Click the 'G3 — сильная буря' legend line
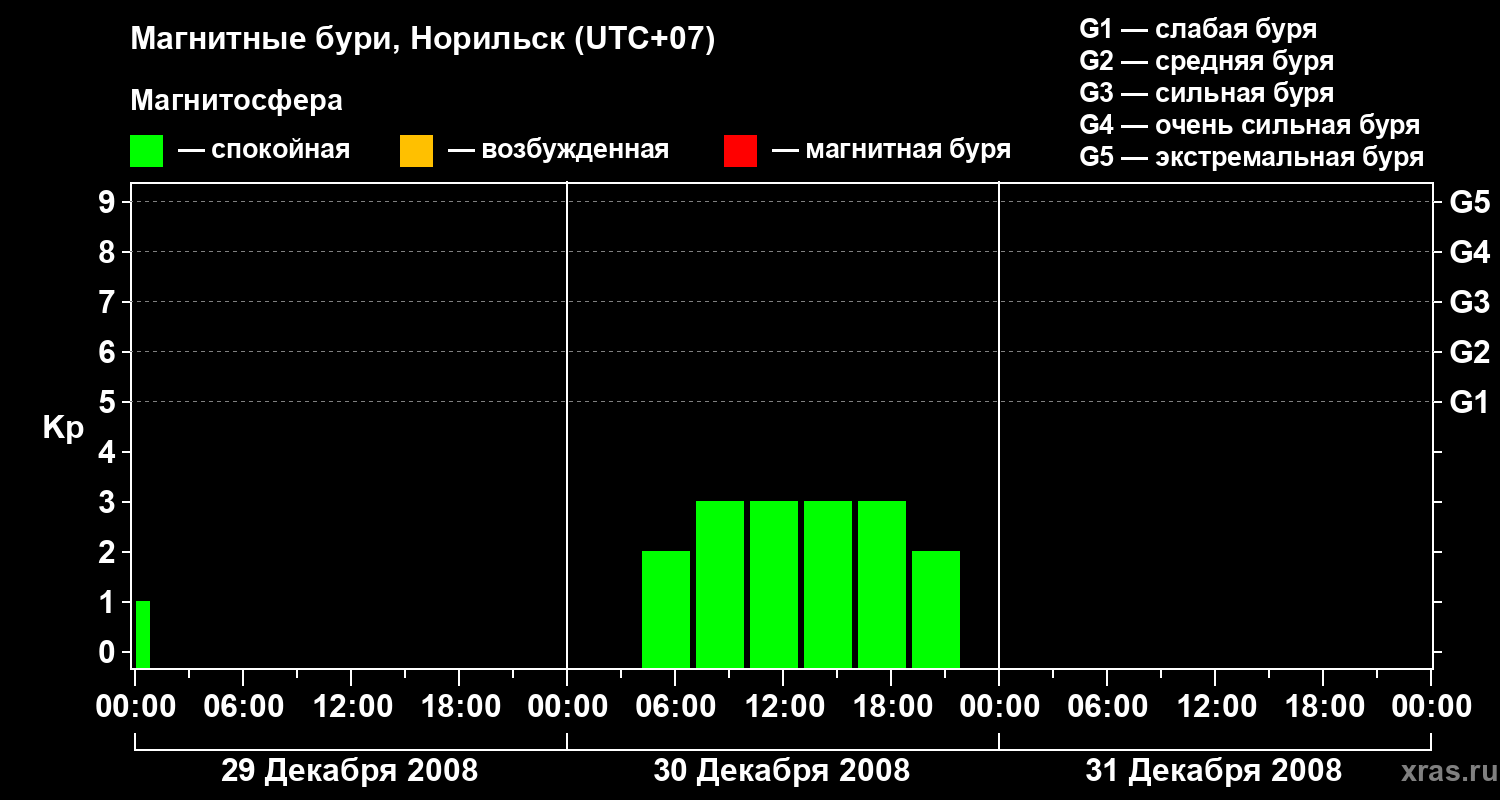The image size is (1500, 800). (x=1206, y=93)
